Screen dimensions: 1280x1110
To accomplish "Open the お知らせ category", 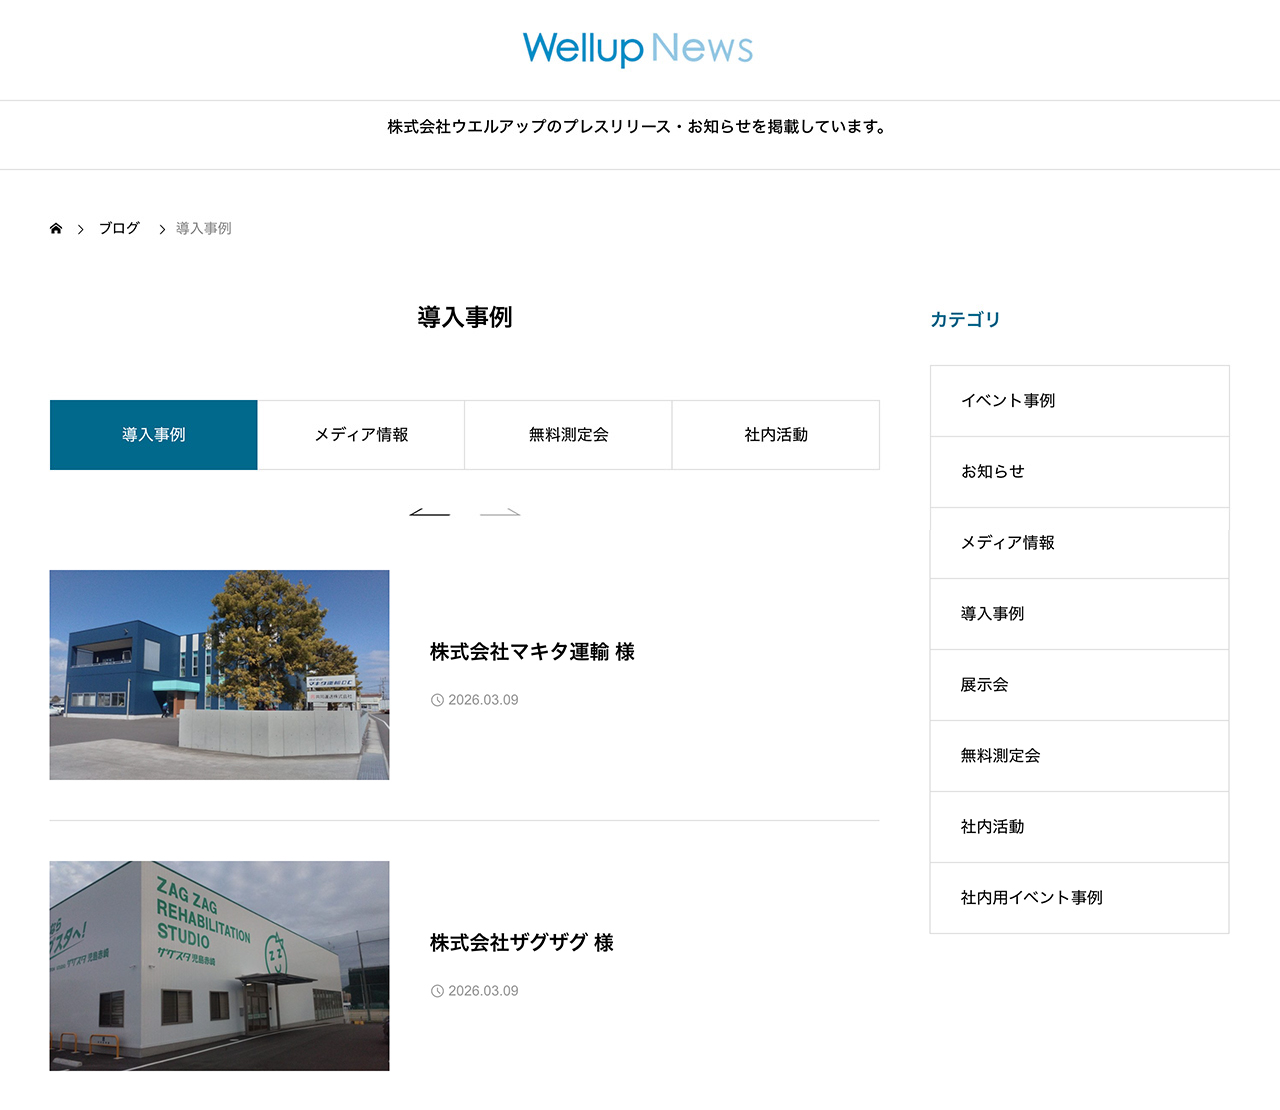I will [992, 471].
